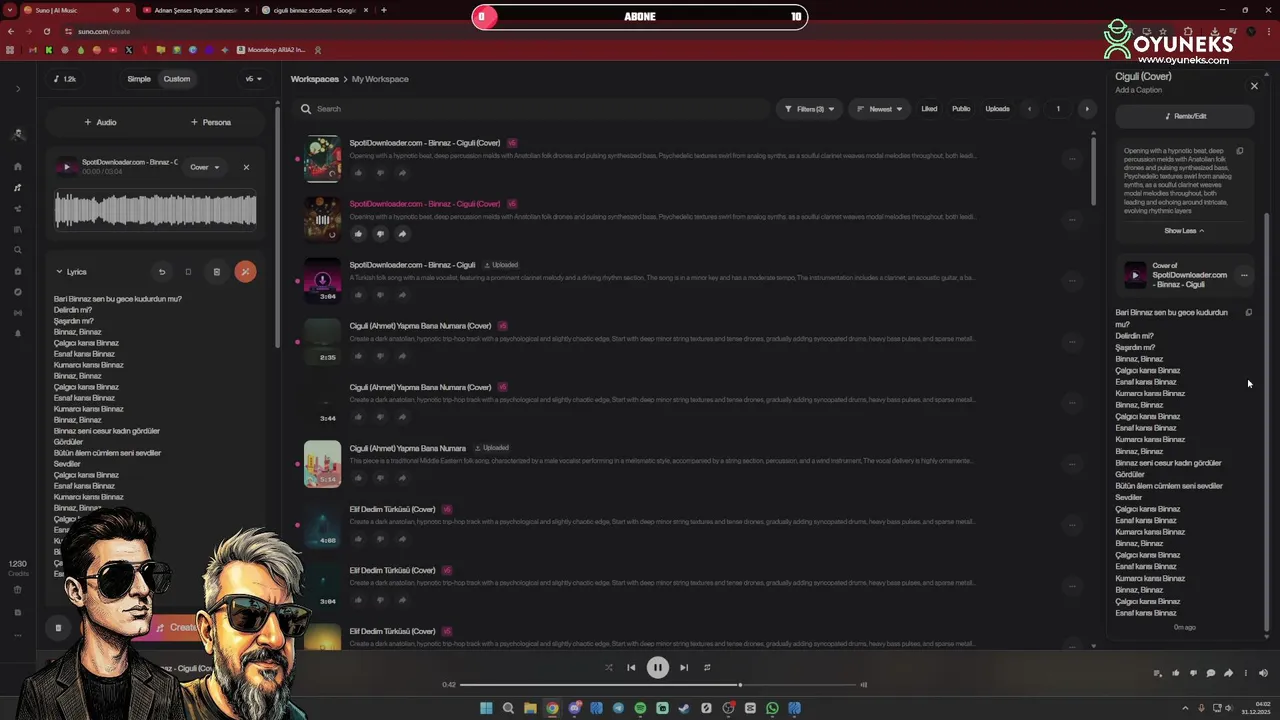Open Workspaces breadcrumb link

[314, 79]
